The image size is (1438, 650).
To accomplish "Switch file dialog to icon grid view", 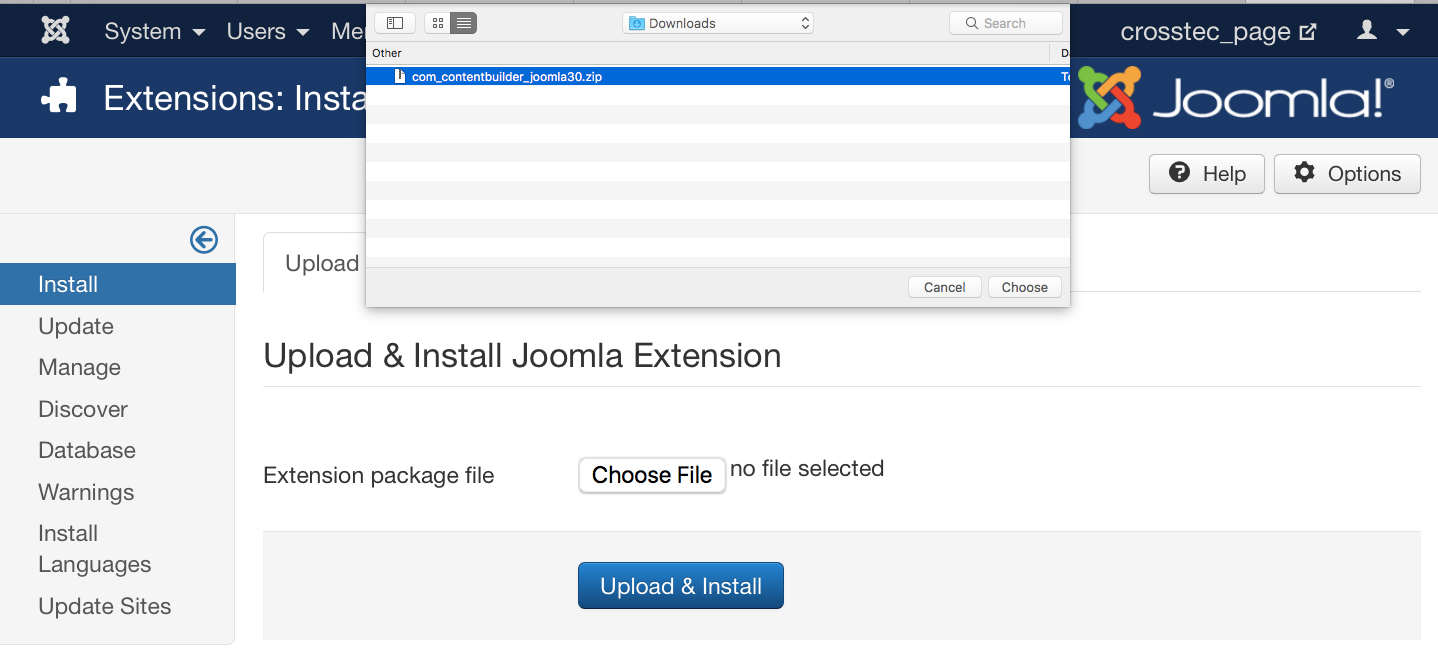I will coord(438,23).
